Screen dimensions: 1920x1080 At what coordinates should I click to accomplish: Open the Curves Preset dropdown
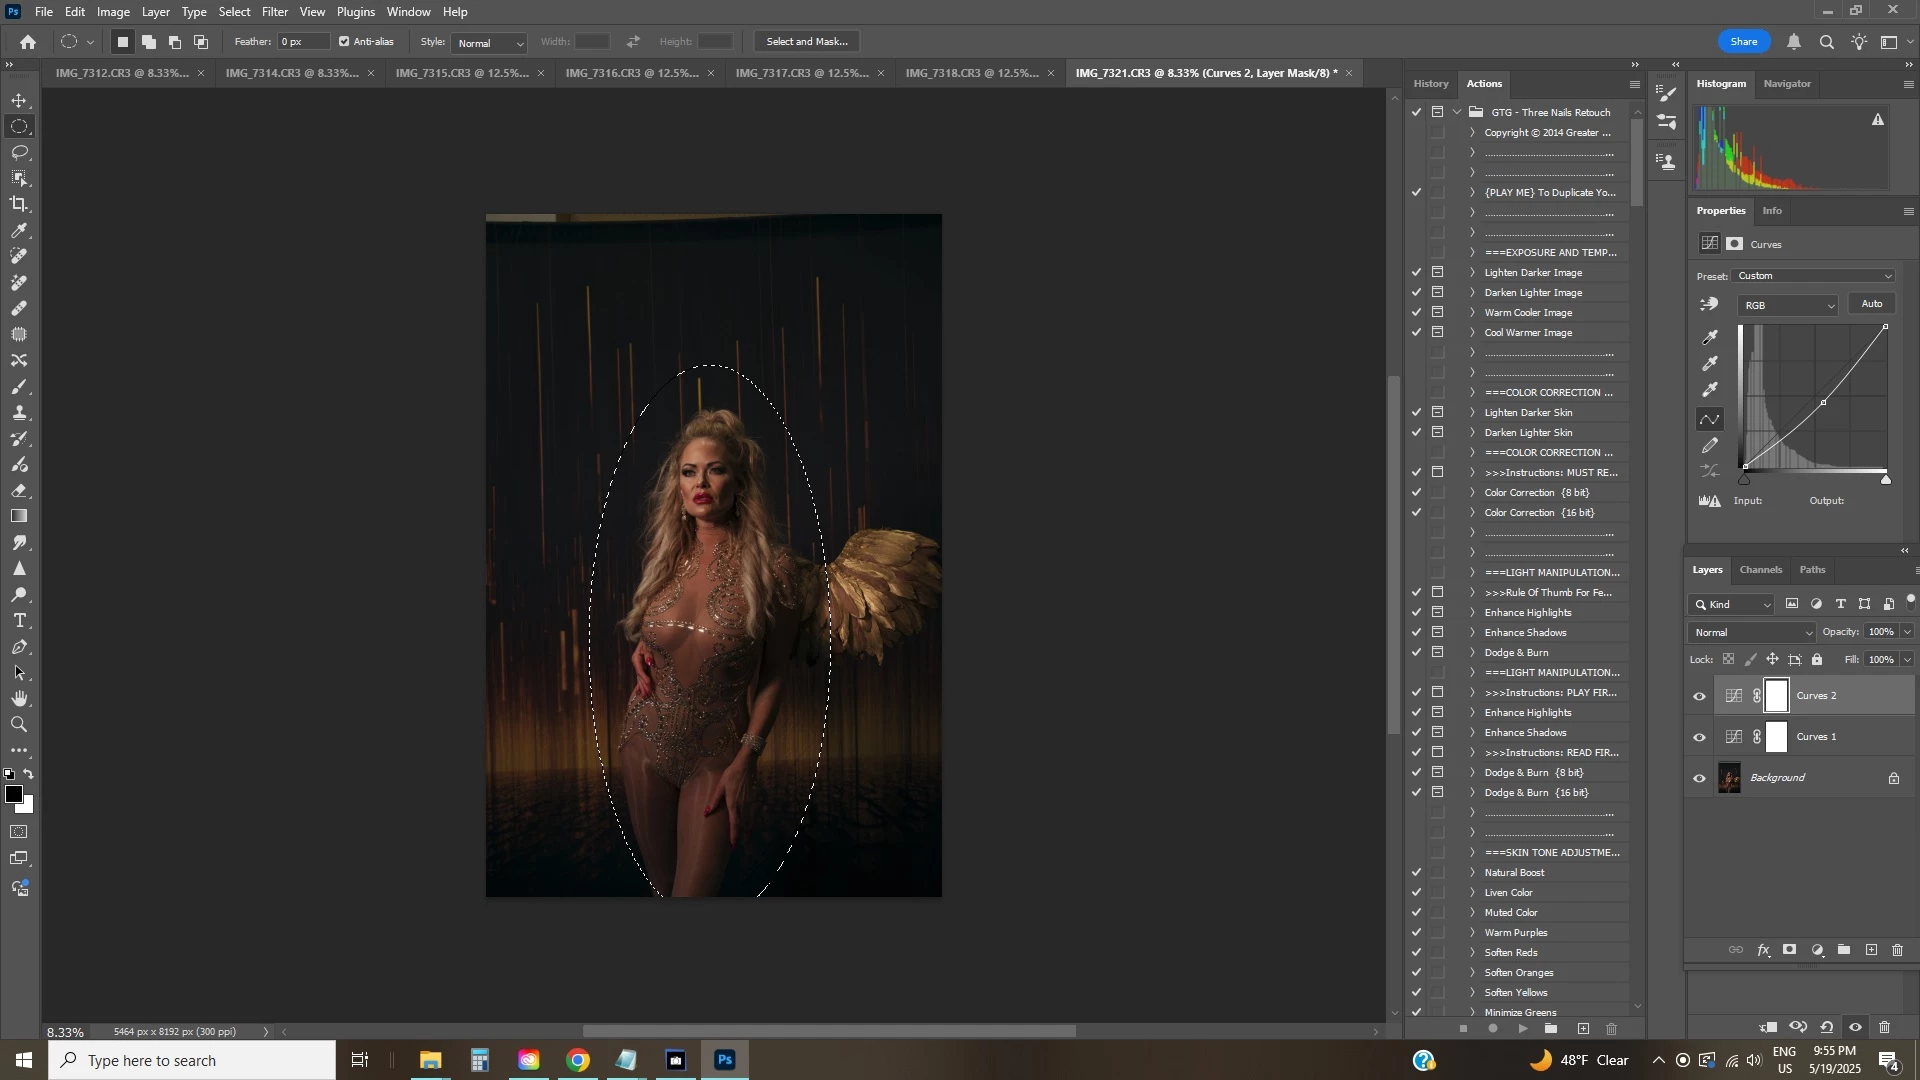click(x=1815, y=276)
